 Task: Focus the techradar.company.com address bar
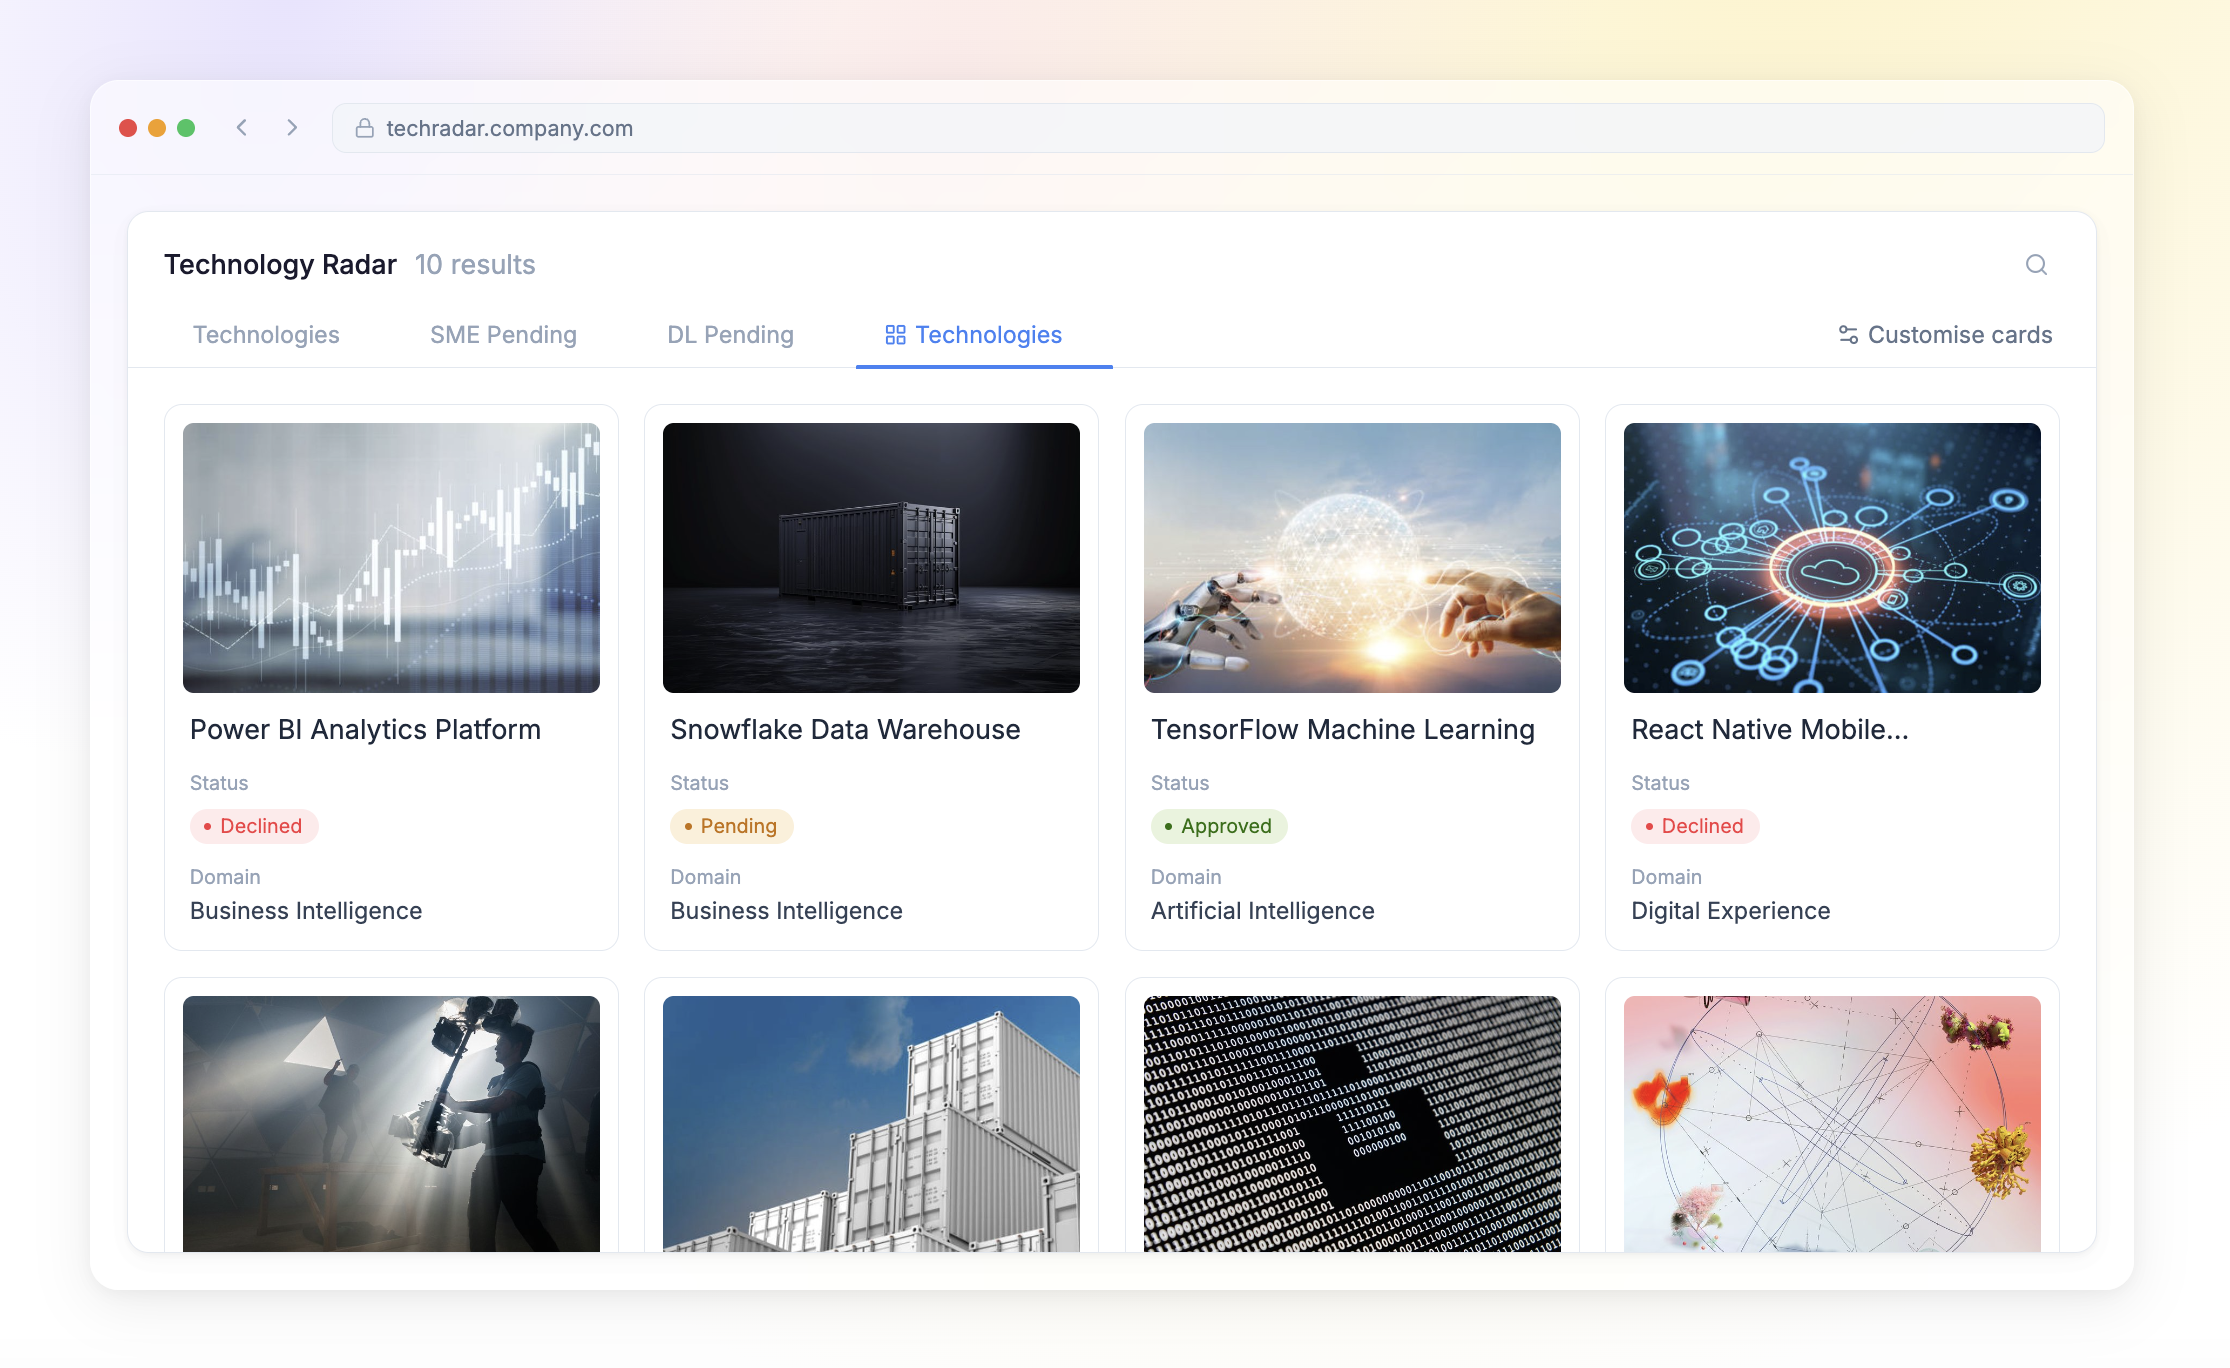(1218, 128)
